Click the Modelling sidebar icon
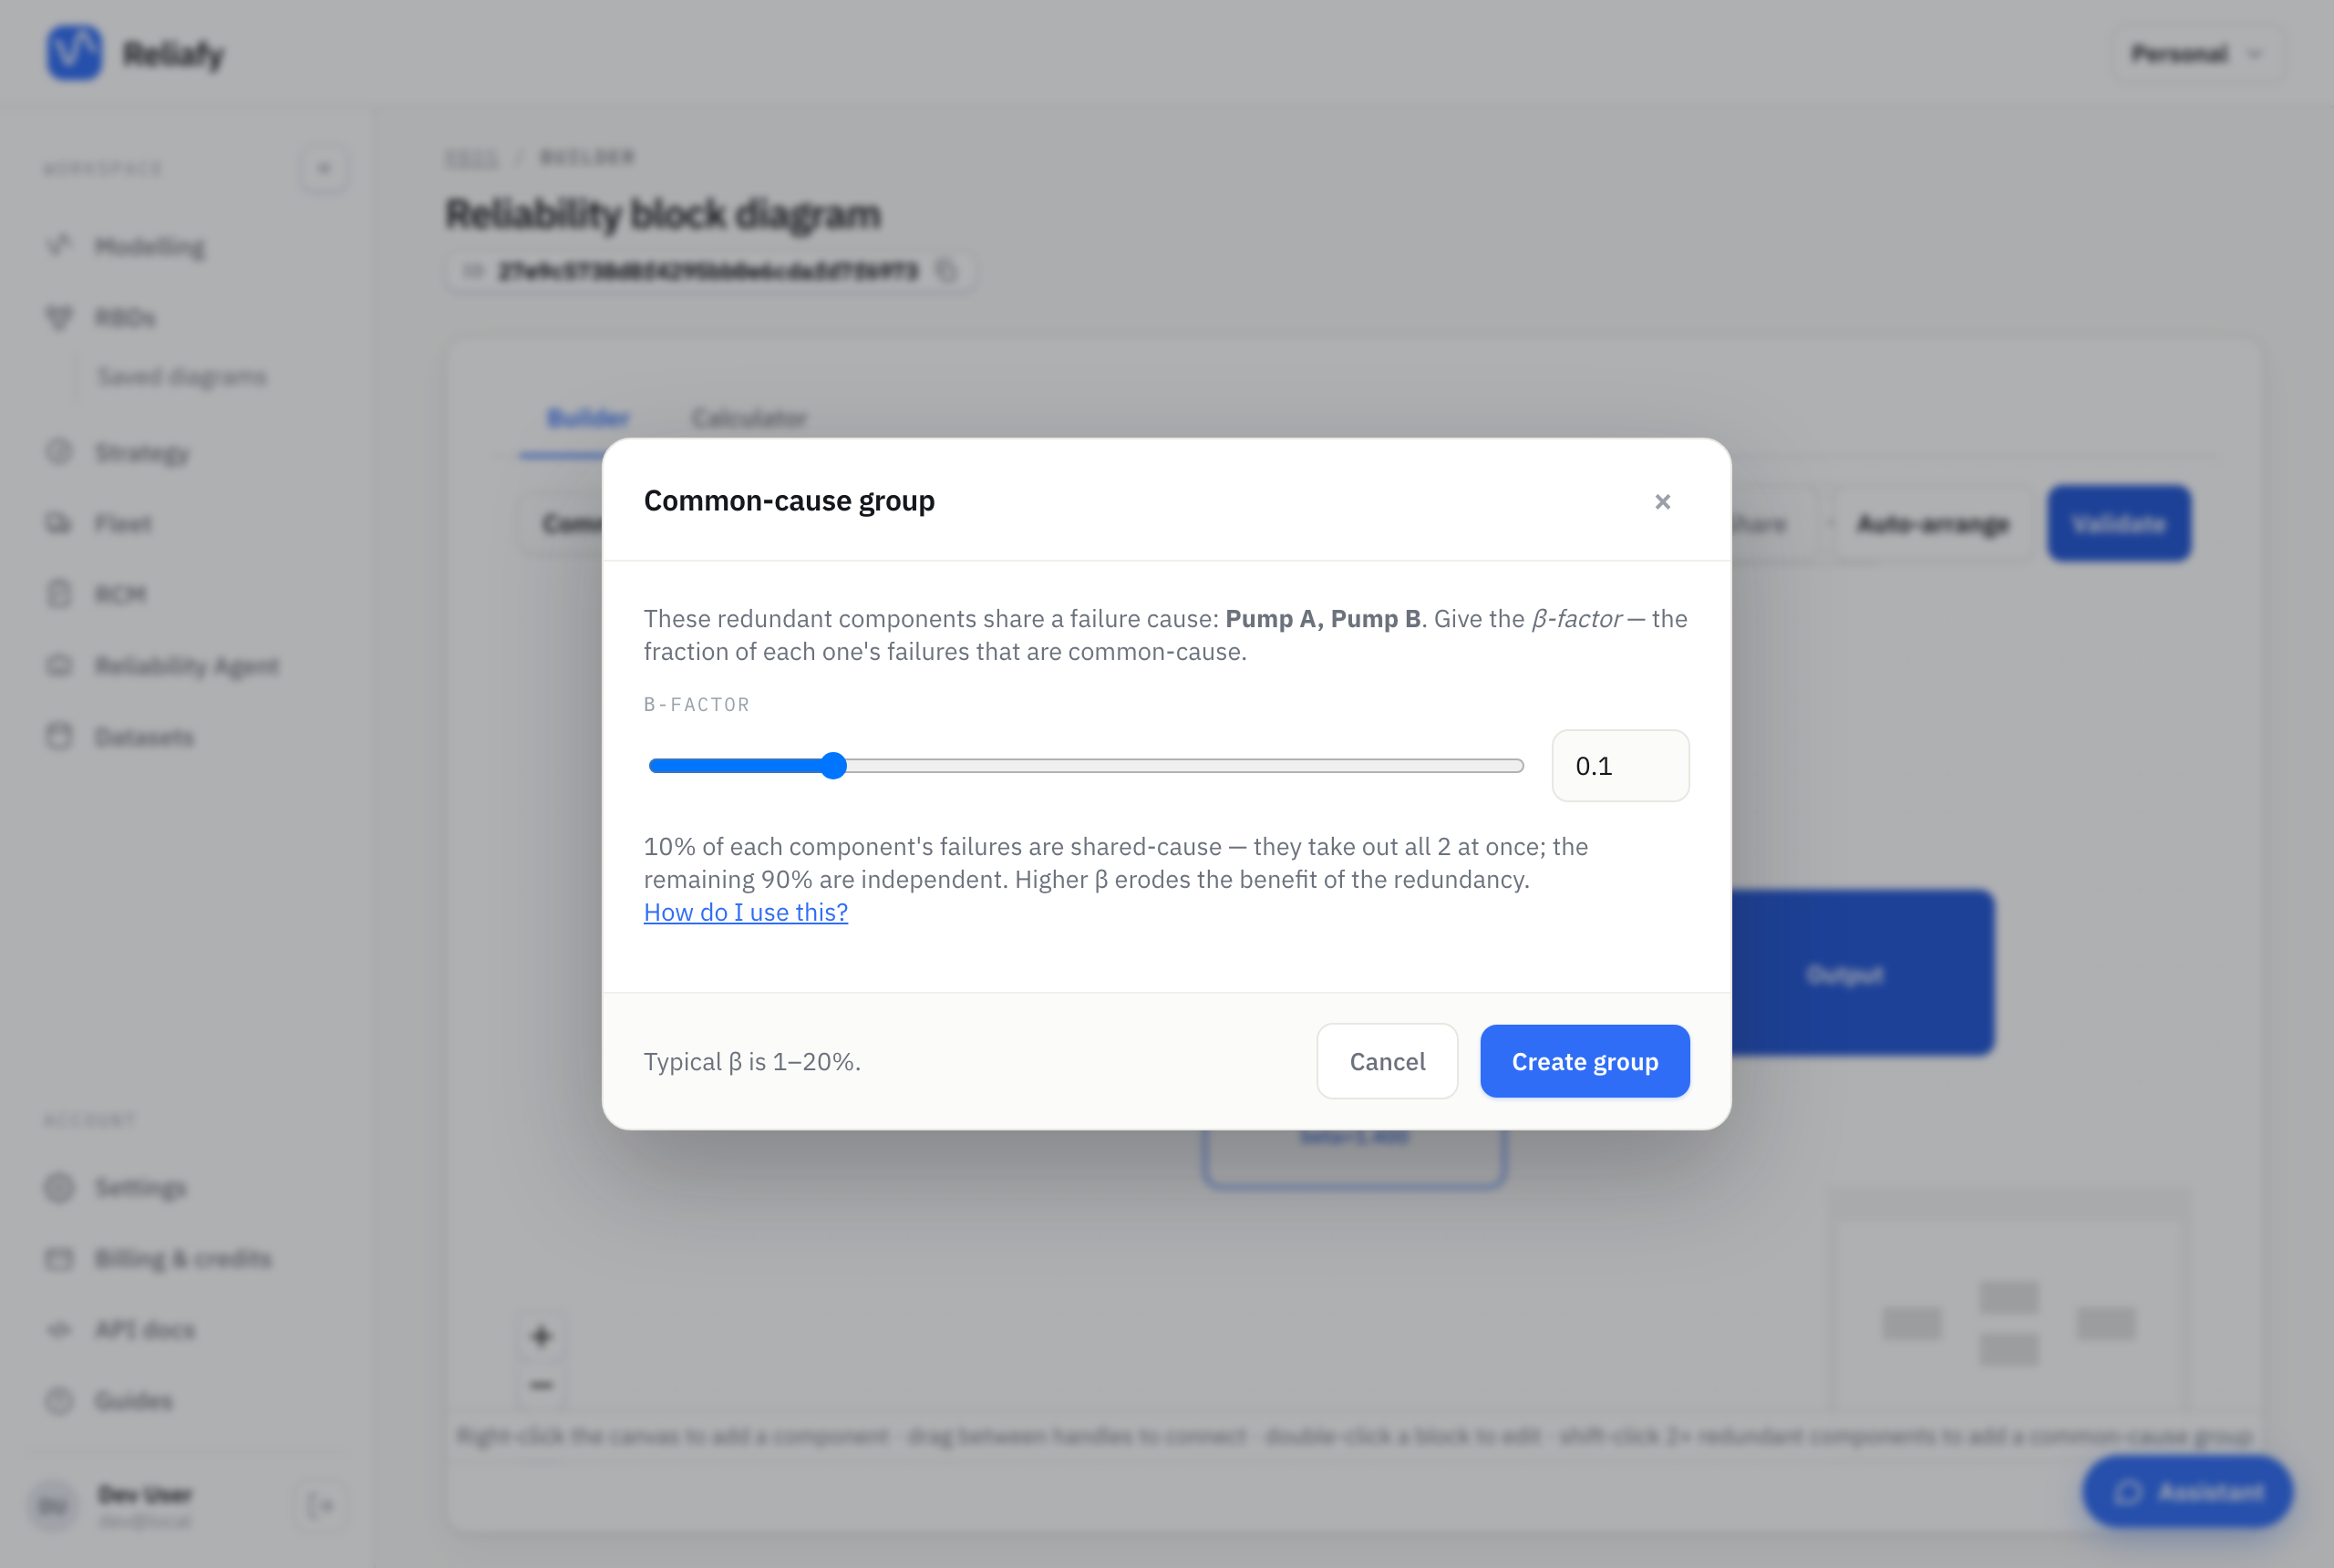This screenshot has height=1568, width=2334. pos(59,245)
